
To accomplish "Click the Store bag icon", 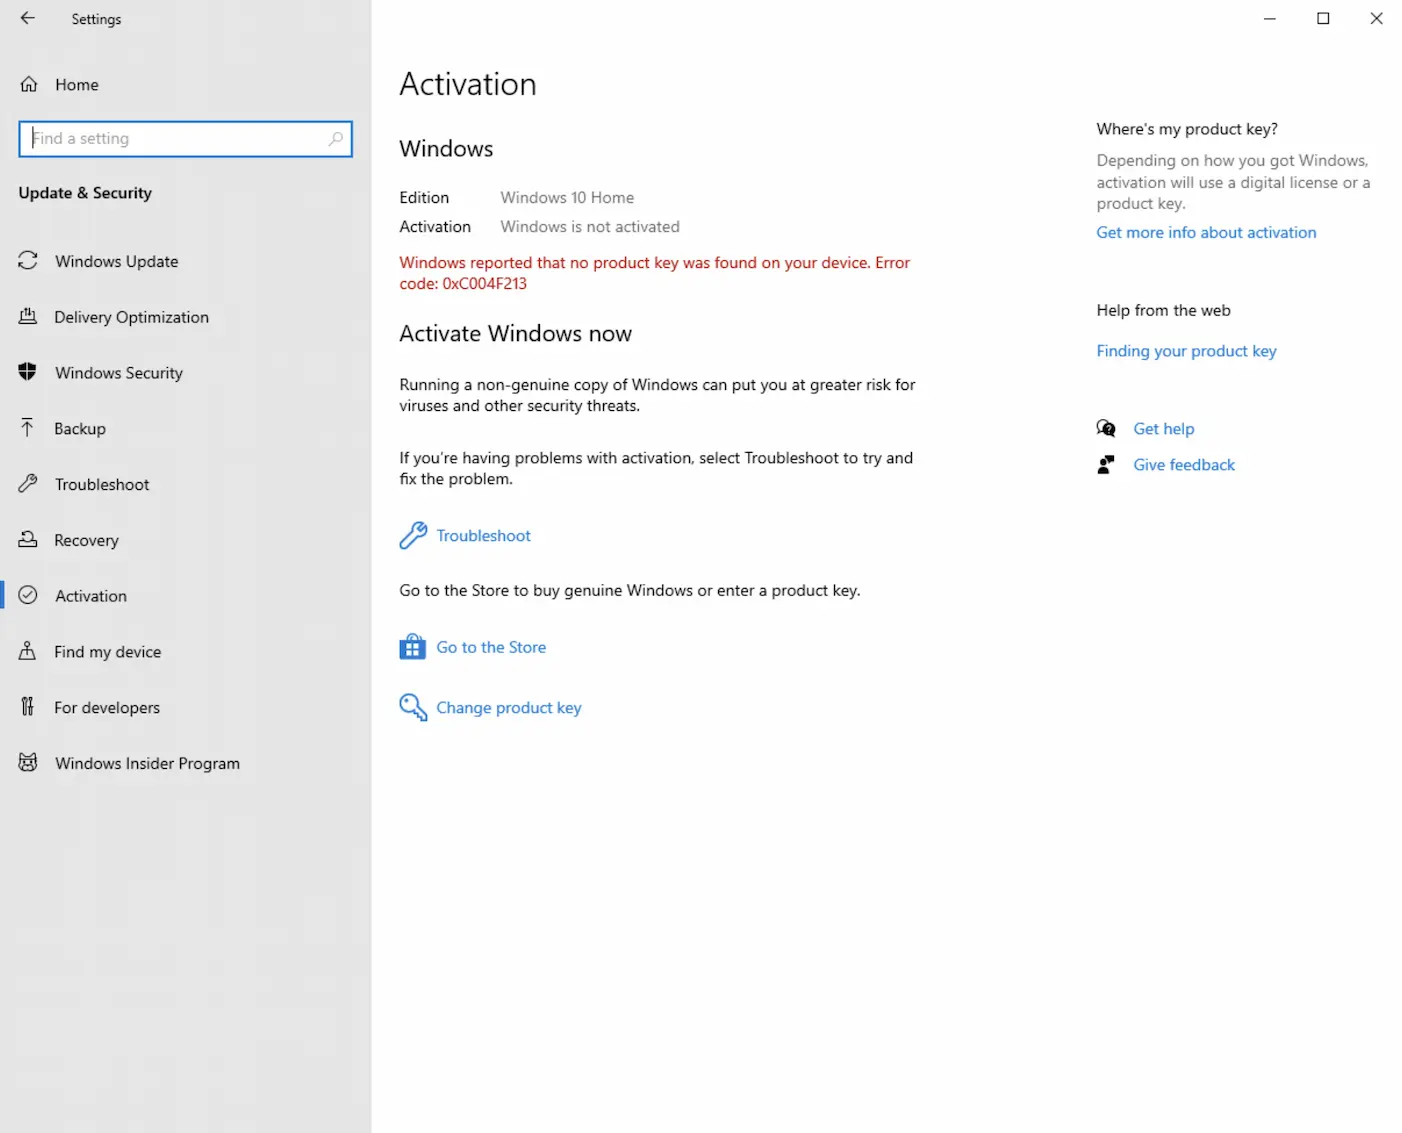I will [x=412, y=647].
